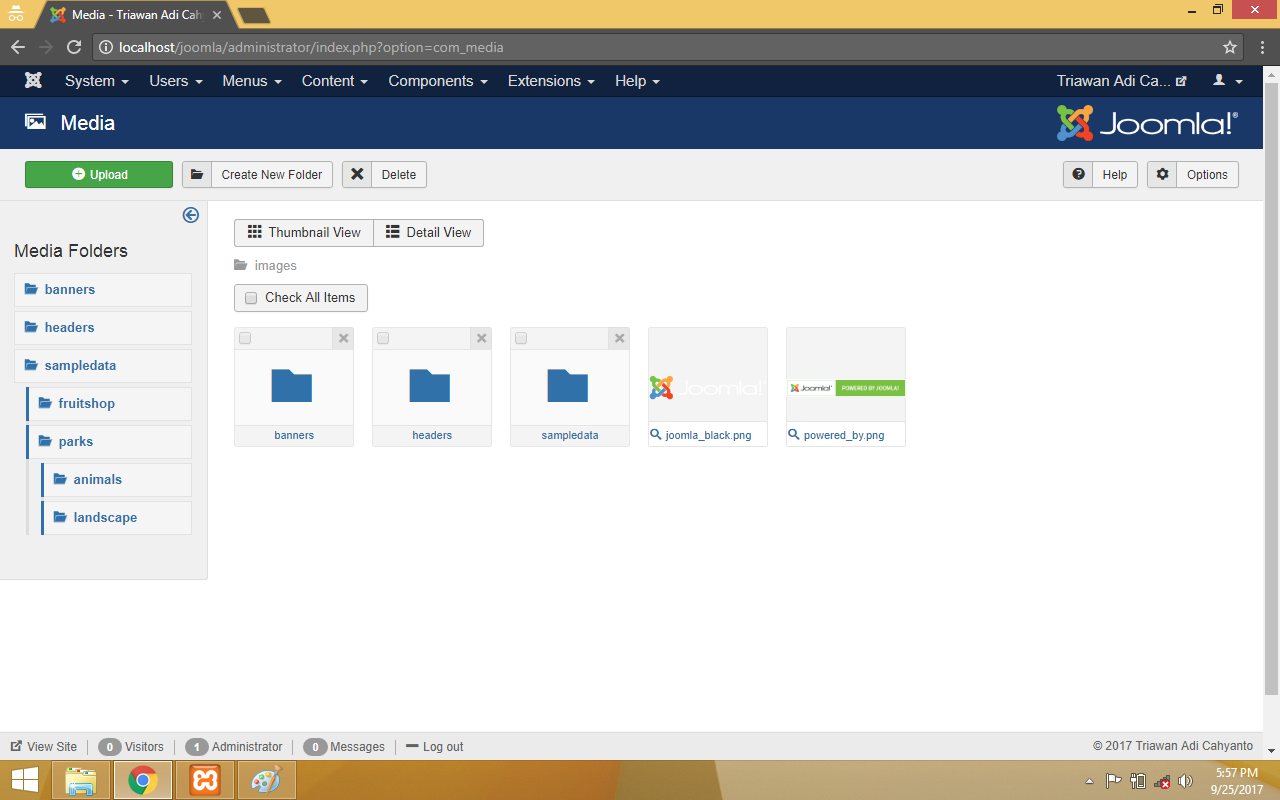Open the banners folder thumbnail
Screen dimensions: 1280x800
[x=293, y=386]
